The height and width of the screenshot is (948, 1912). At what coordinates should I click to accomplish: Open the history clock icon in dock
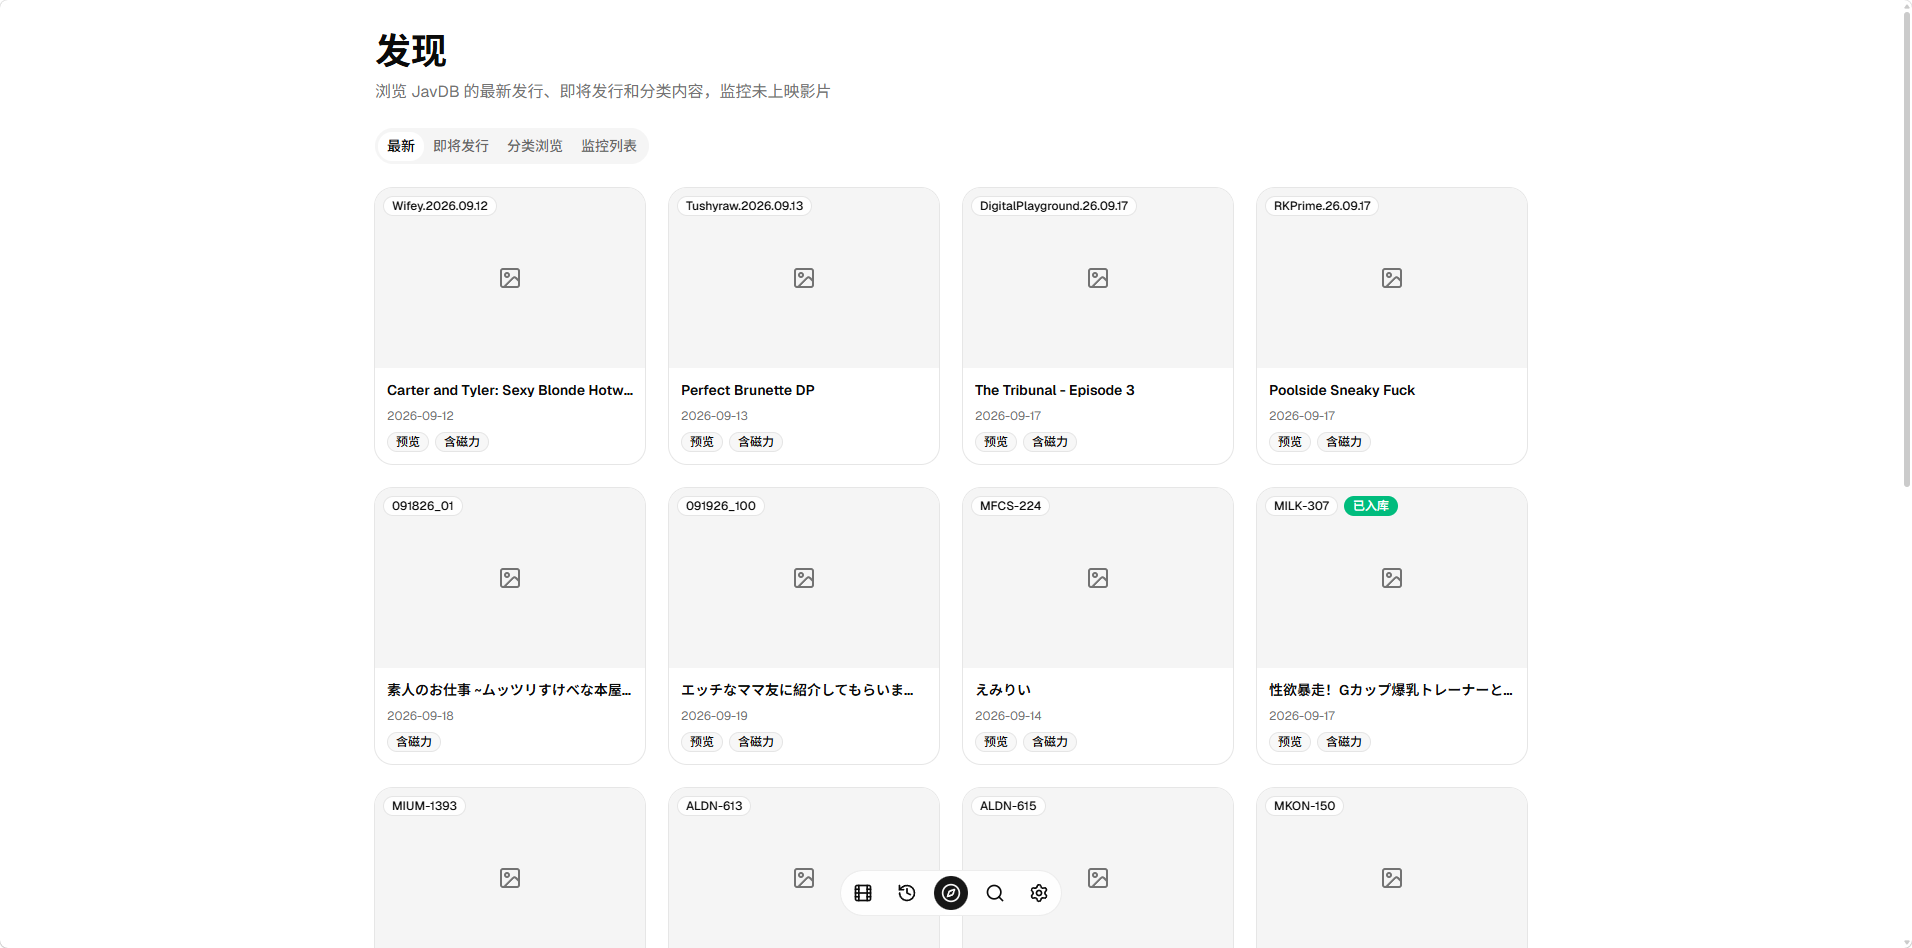click(907, 893)
